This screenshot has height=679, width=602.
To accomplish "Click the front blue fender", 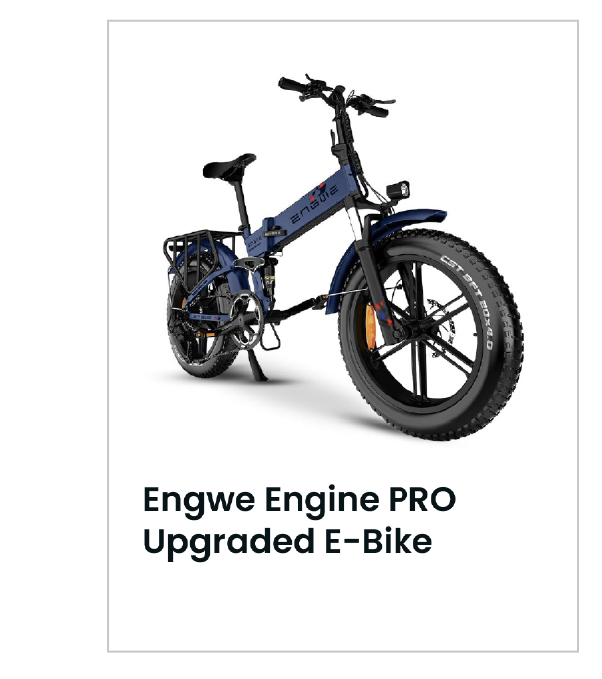I will pyautogui.click(x=381, y=242).
